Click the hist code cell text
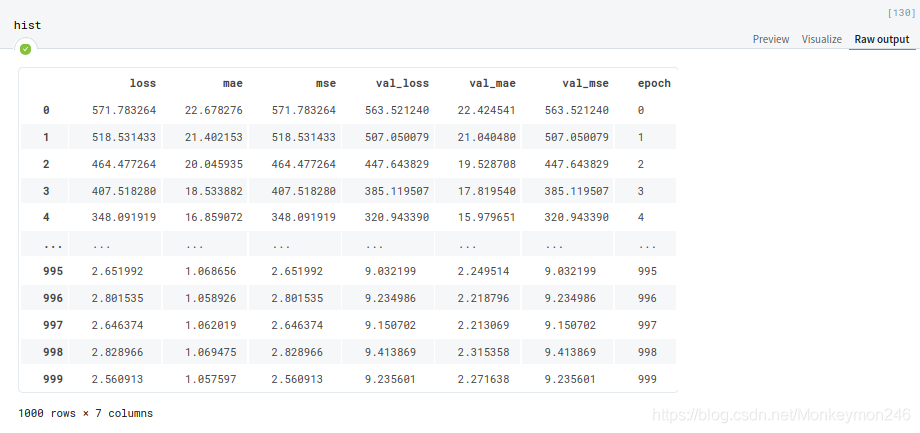 (x=28, y=25)
